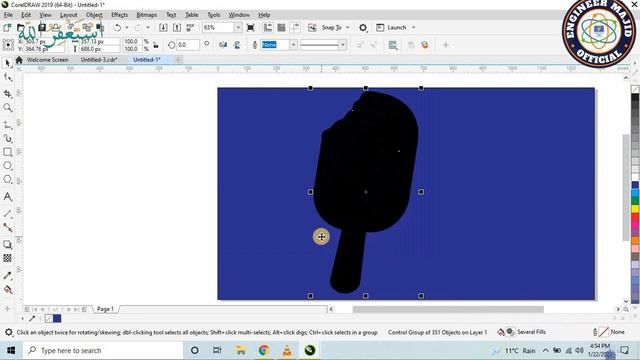
Task: Select the Drop Shadow tool
Action: point(7,244)
